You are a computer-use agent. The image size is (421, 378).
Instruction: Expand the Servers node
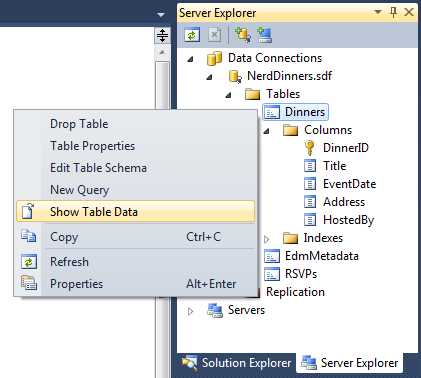(x=190, y=311)
